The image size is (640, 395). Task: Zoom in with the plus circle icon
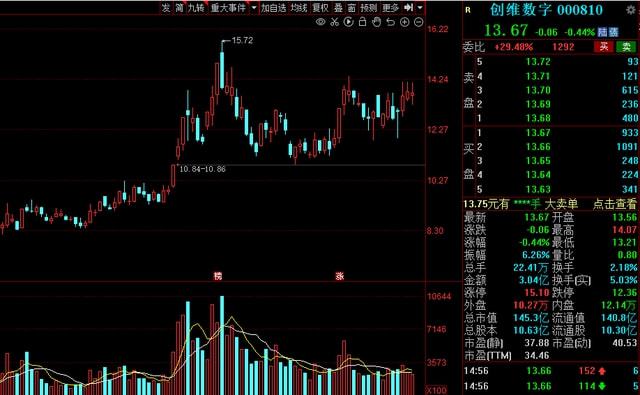tap(404, 22)
